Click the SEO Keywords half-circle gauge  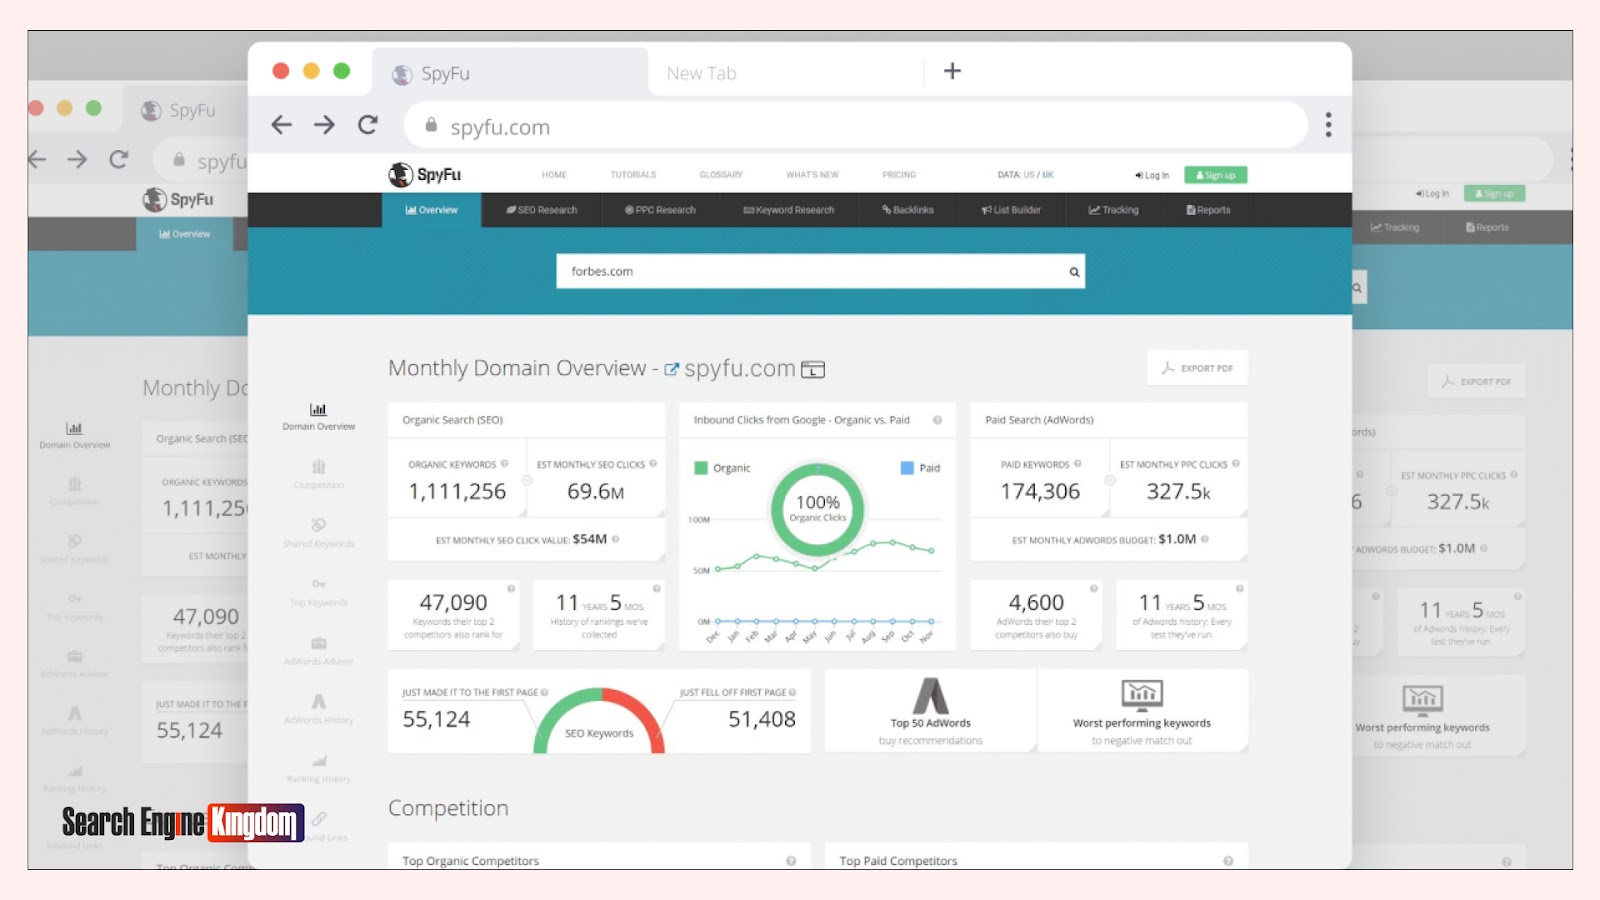click(x=599, y=720)
